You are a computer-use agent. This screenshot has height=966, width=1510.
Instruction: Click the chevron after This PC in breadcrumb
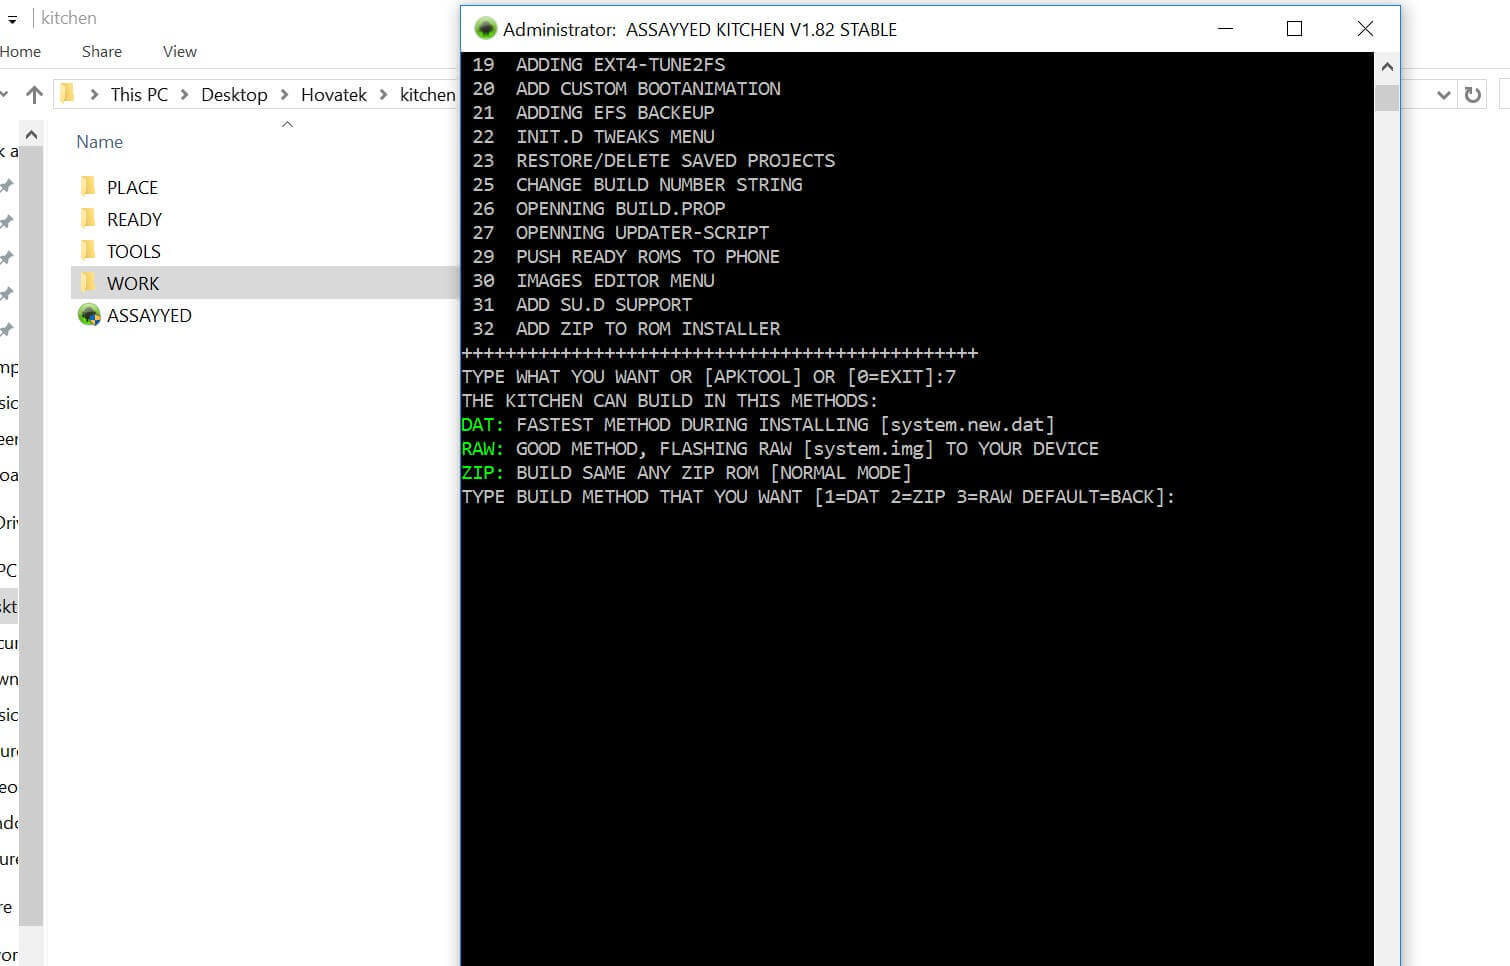coord(186,94)
